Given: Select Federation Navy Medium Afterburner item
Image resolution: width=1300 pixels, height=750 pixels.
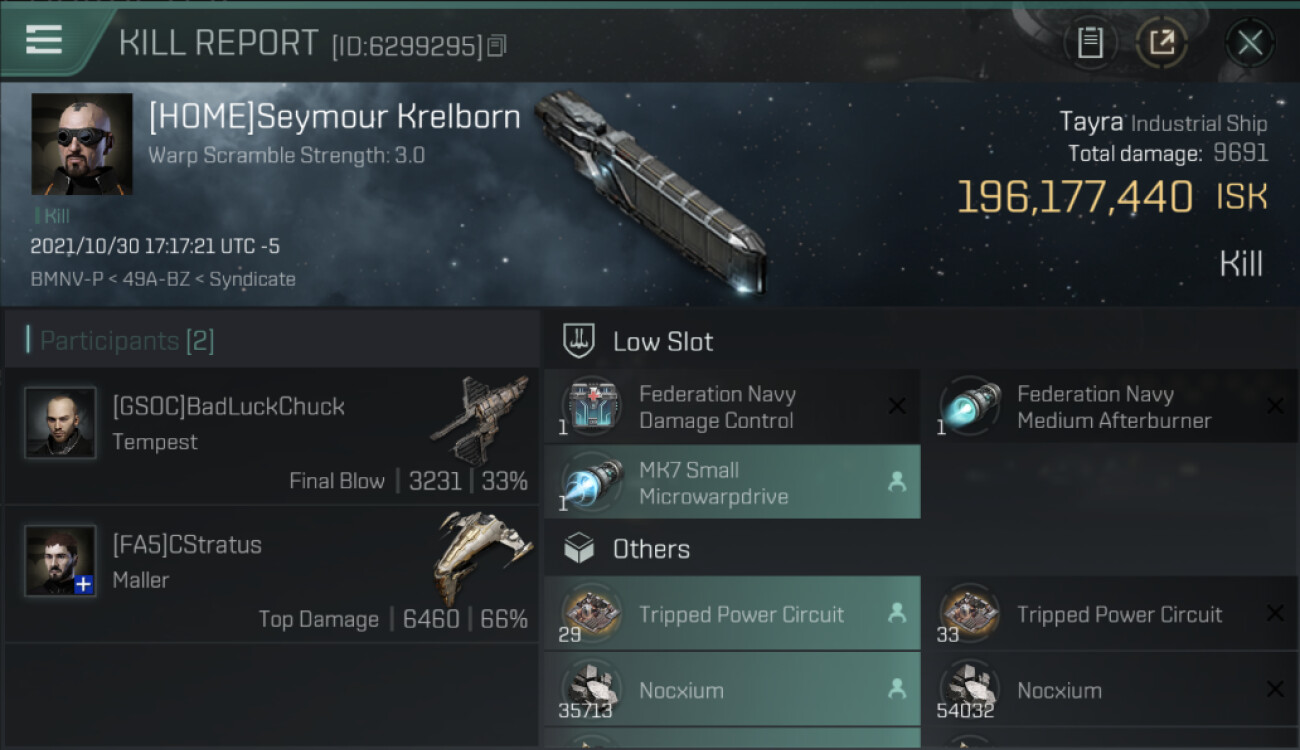Looking at the screenshot, I should [x=1110, y=407].
